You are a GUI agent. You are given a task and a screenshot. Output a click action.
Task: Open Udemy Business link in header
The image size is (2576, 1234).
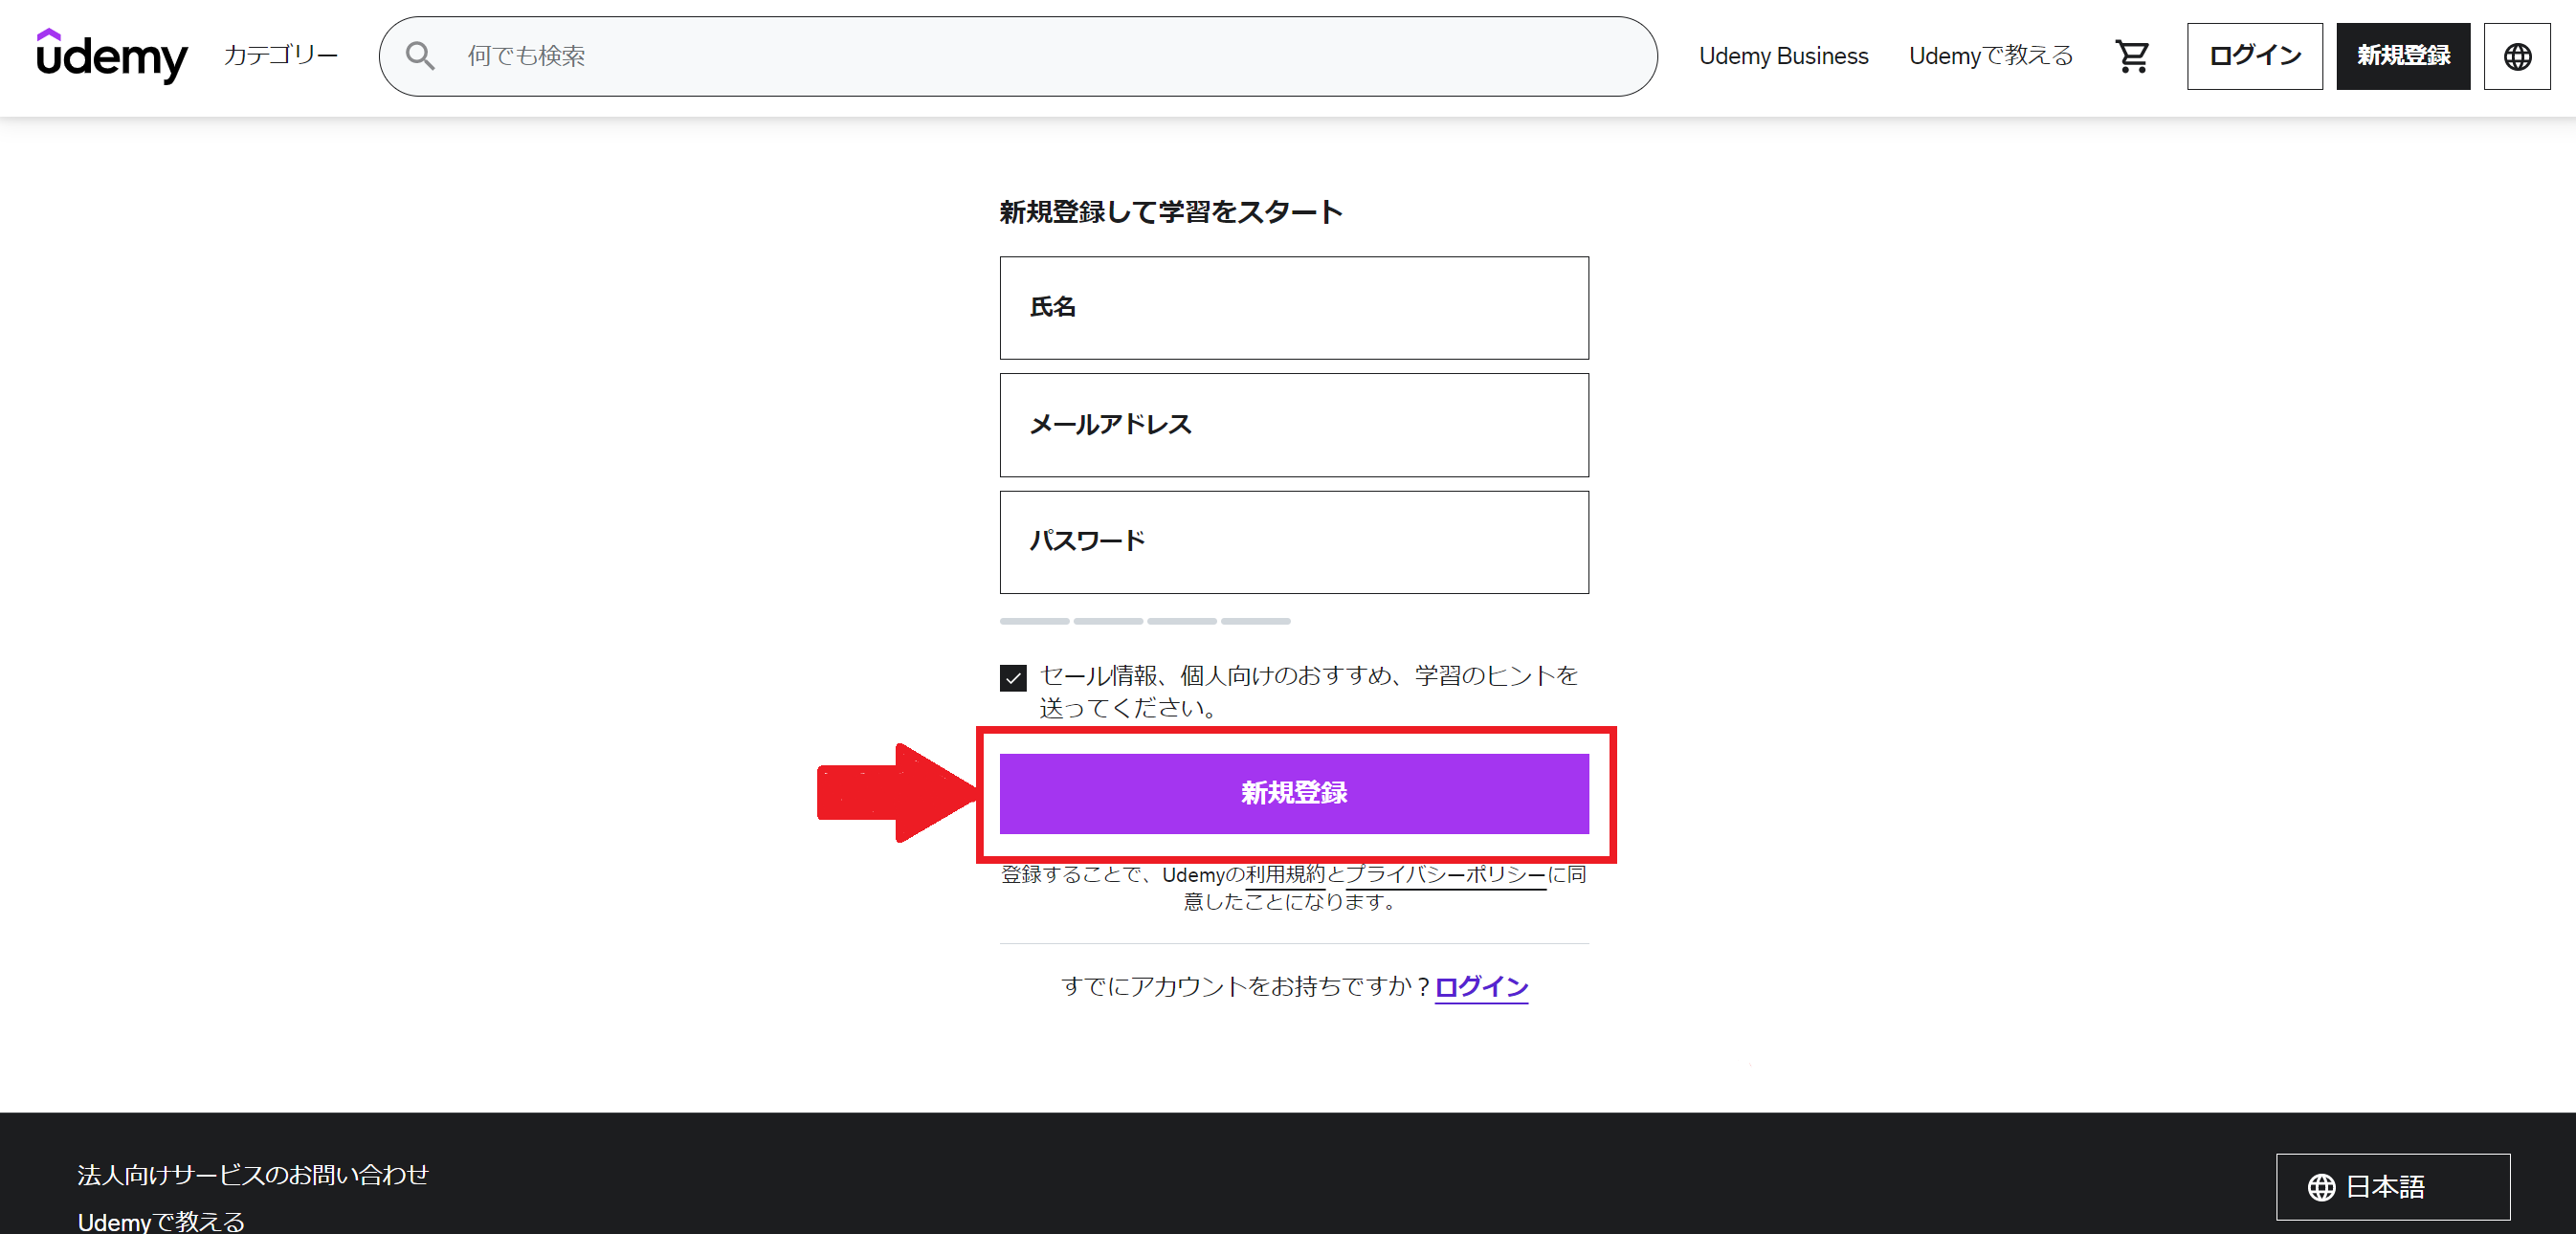point(1783,56)
